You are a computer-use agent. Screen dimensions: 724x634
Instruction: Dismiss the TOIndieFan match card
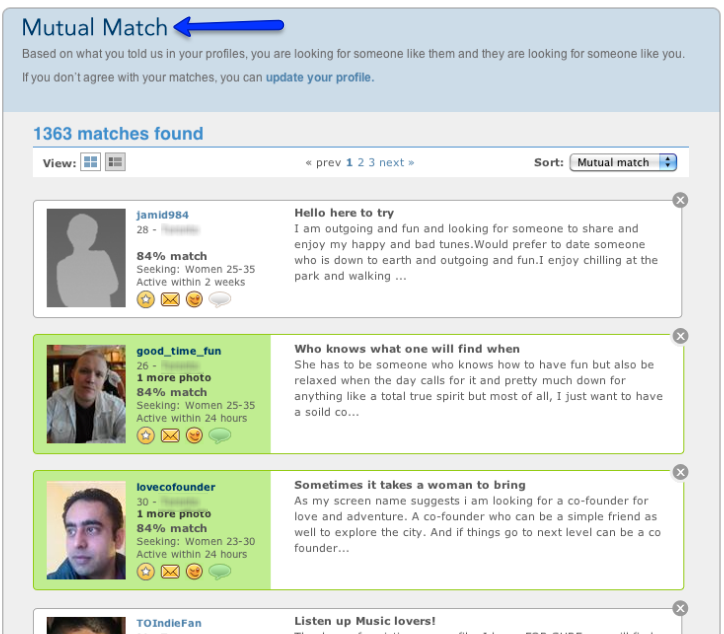680,608
